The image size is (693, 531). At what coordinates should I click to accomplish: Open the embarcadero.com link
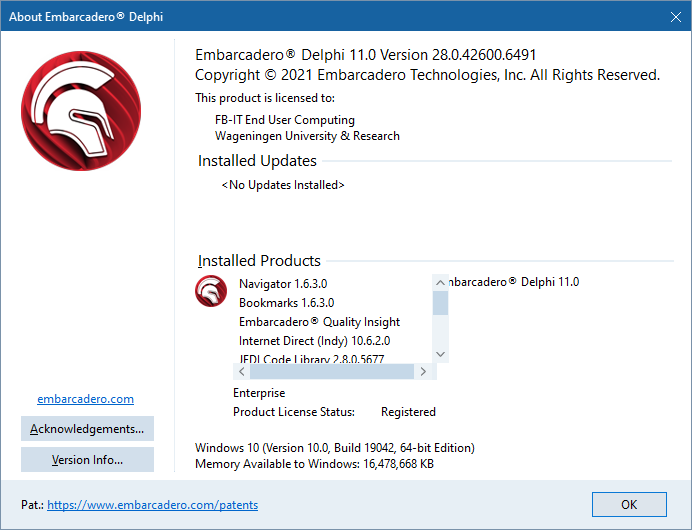pyautogui.click(x=85, y=399)
